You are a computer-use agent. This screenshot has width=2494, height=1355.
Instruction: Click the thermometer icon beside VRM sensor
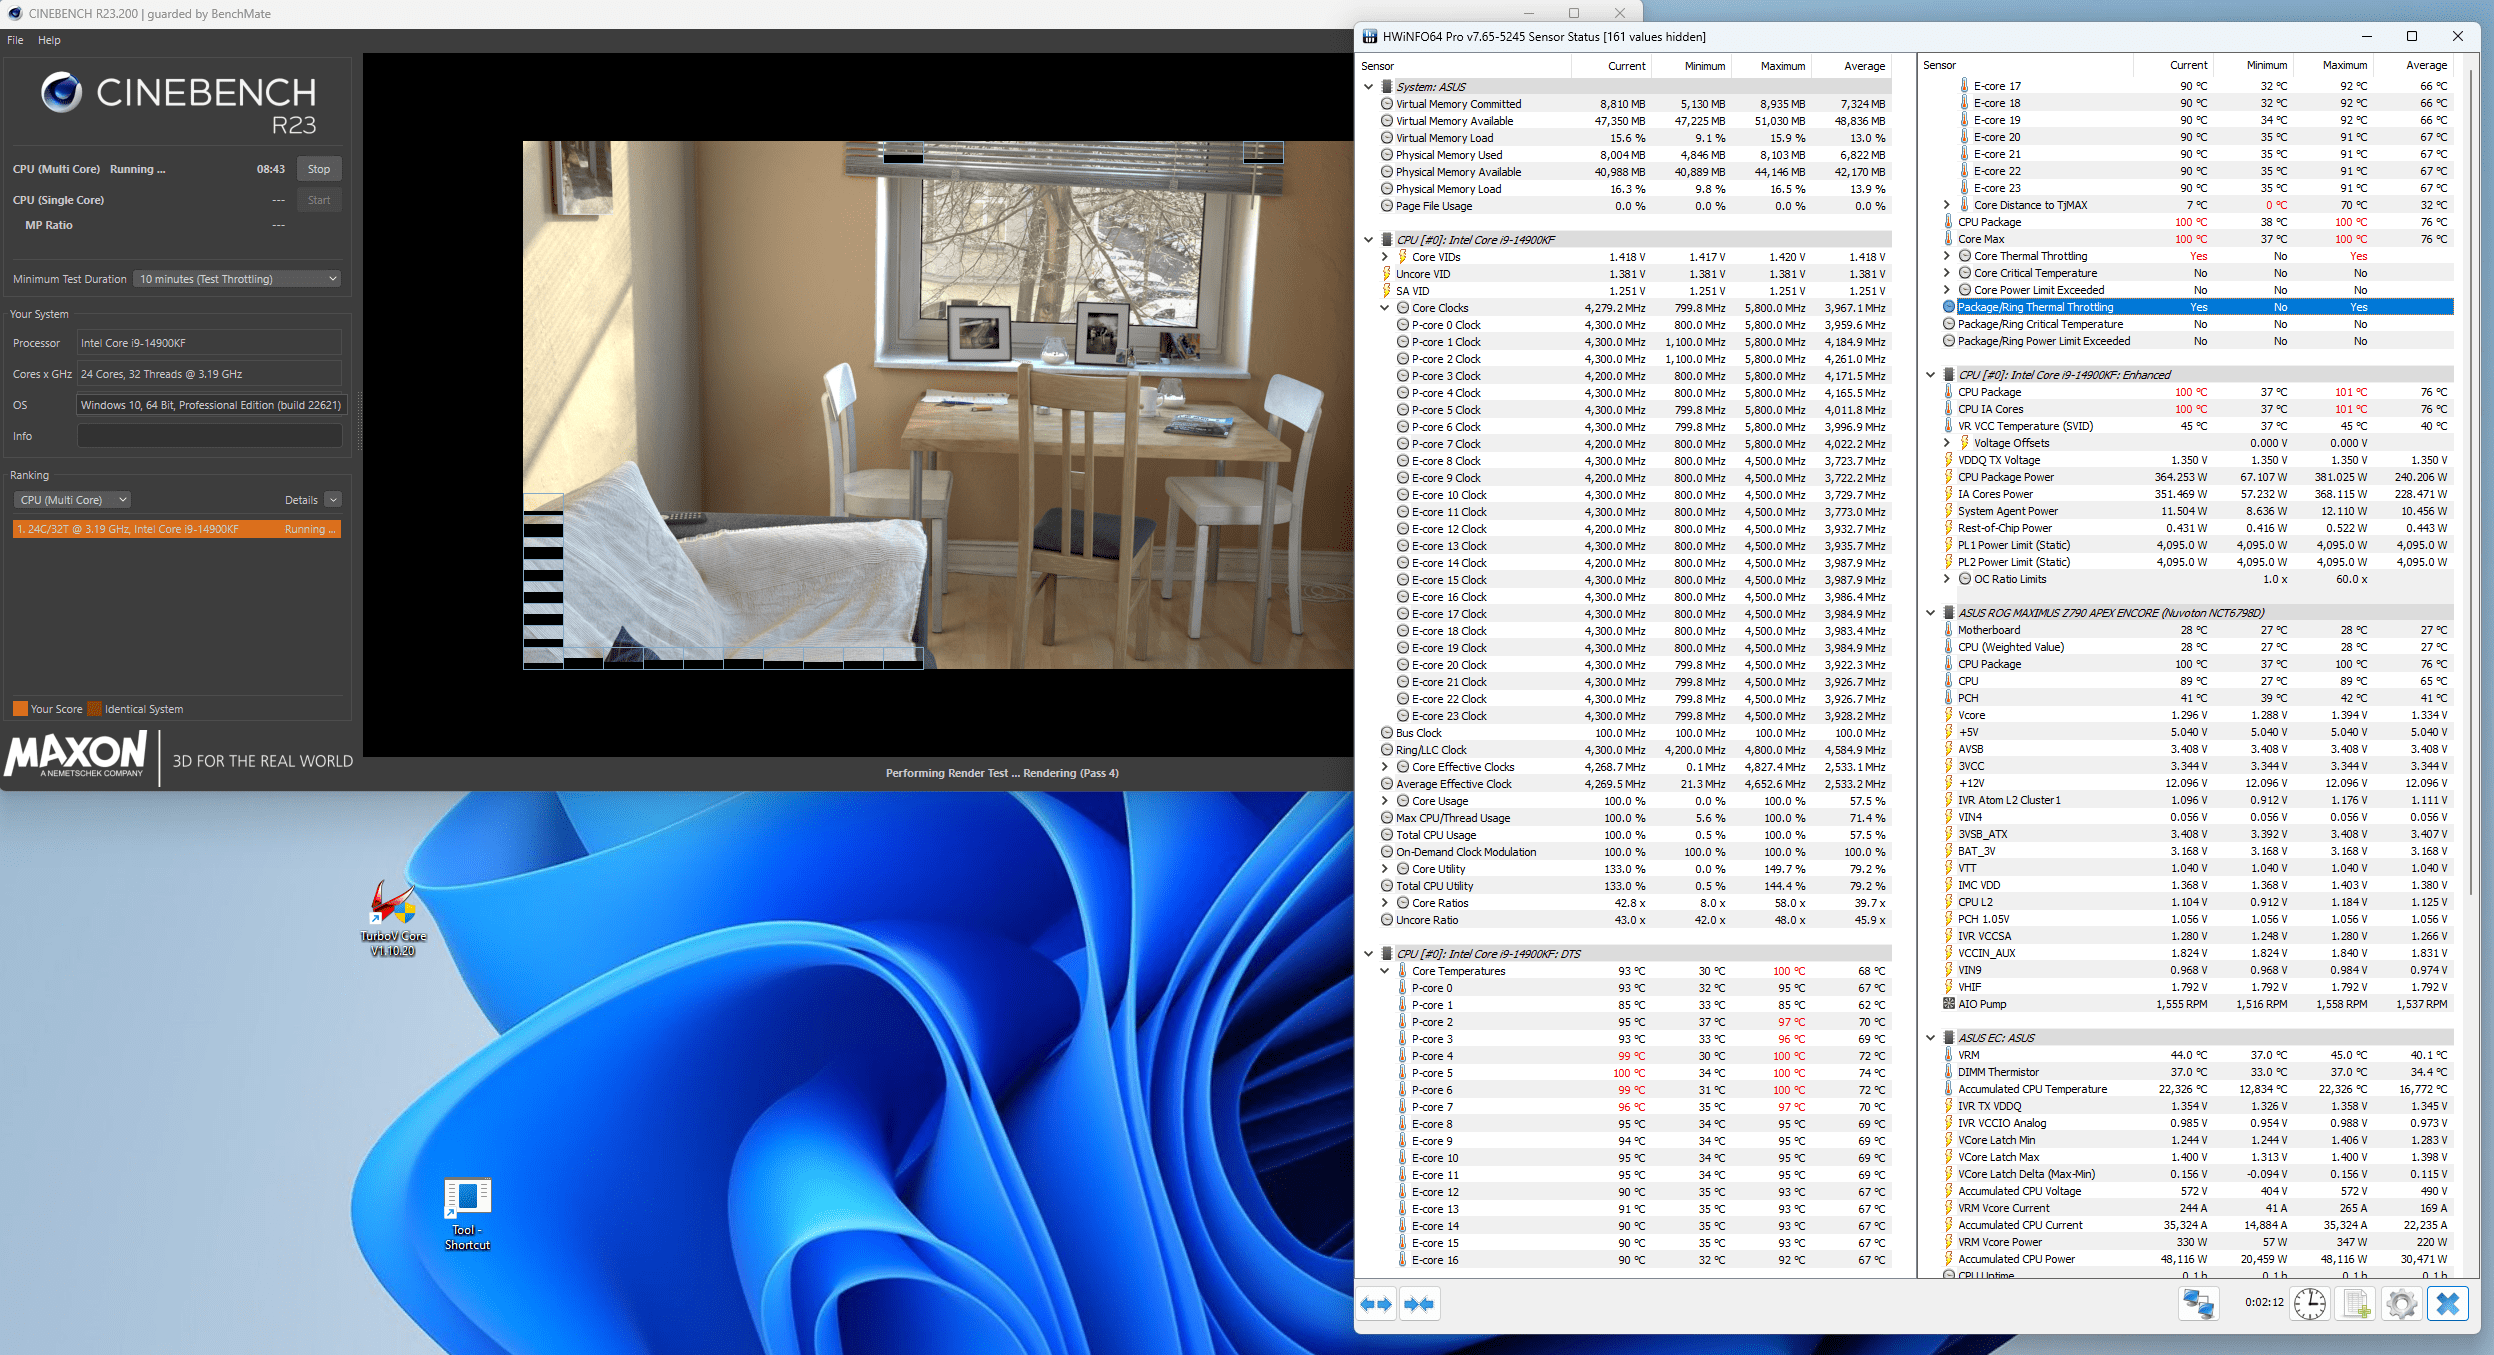click(1949, 1055)
